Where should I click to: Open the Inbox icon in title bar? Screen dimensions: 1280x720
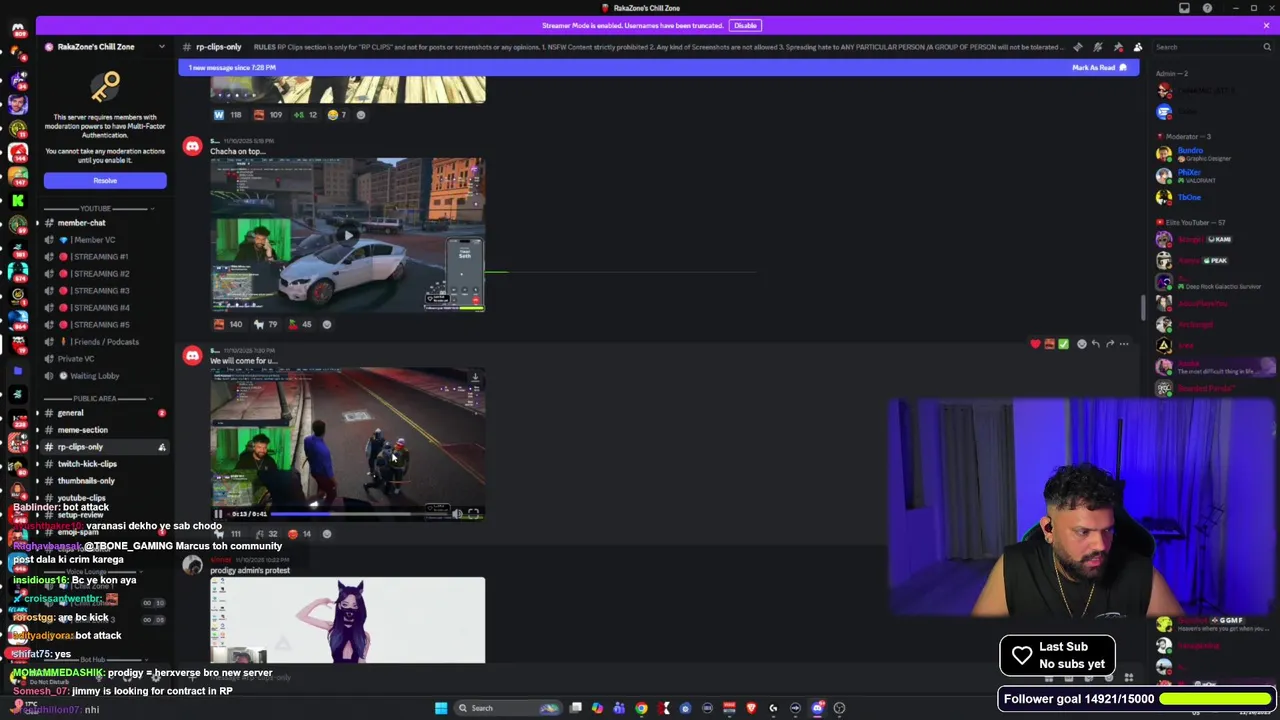[x=1184, y=8]
